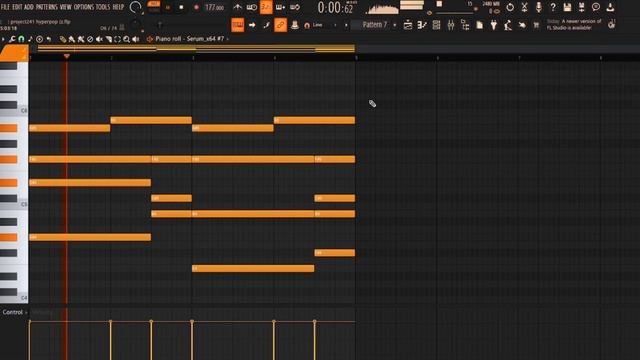Click the 177.000 tempo field

tap(214, 7)
